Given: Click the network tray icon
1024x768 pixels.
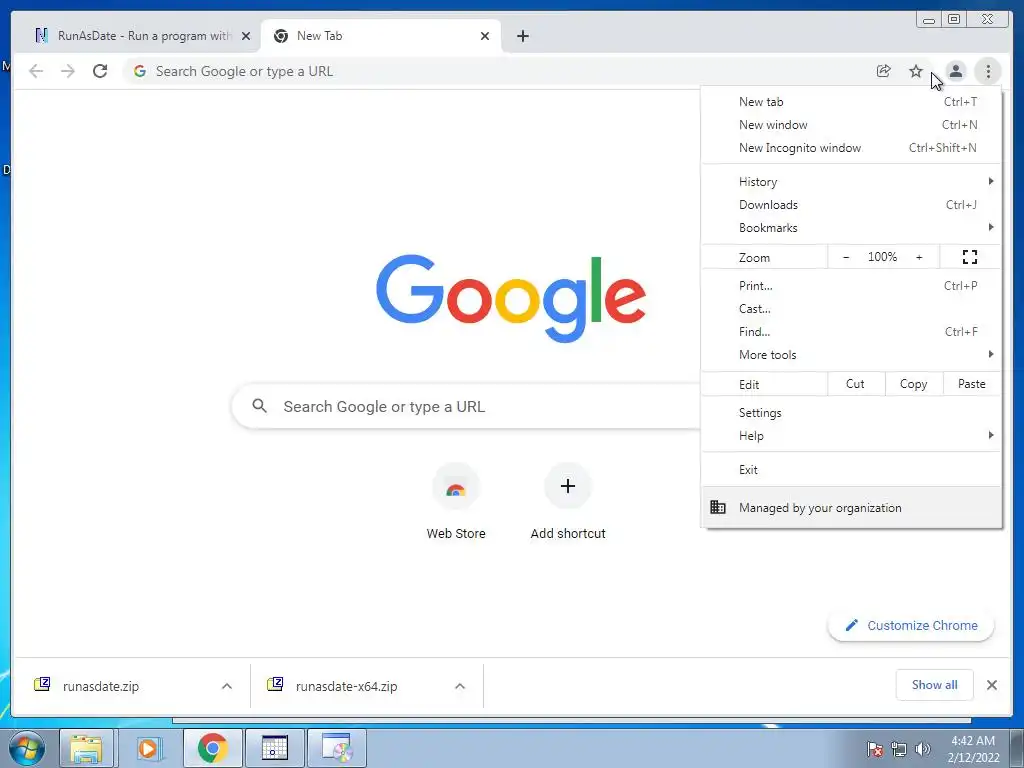Looking at the screenshot, I should coord(899,749).
